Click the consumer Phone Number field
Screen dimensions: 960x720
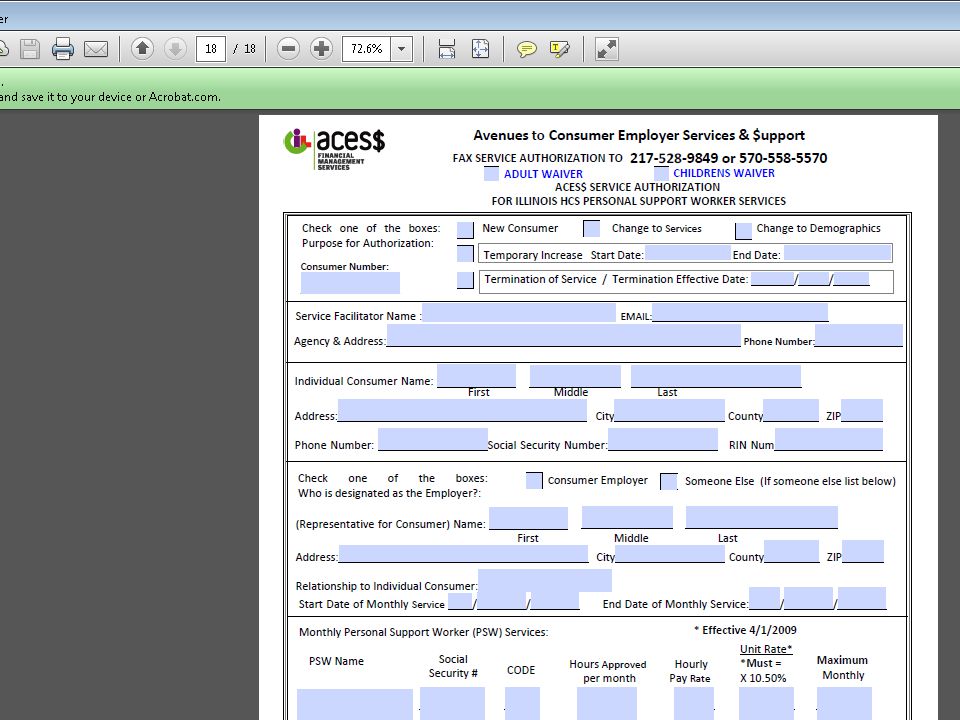tap(433, 440)
